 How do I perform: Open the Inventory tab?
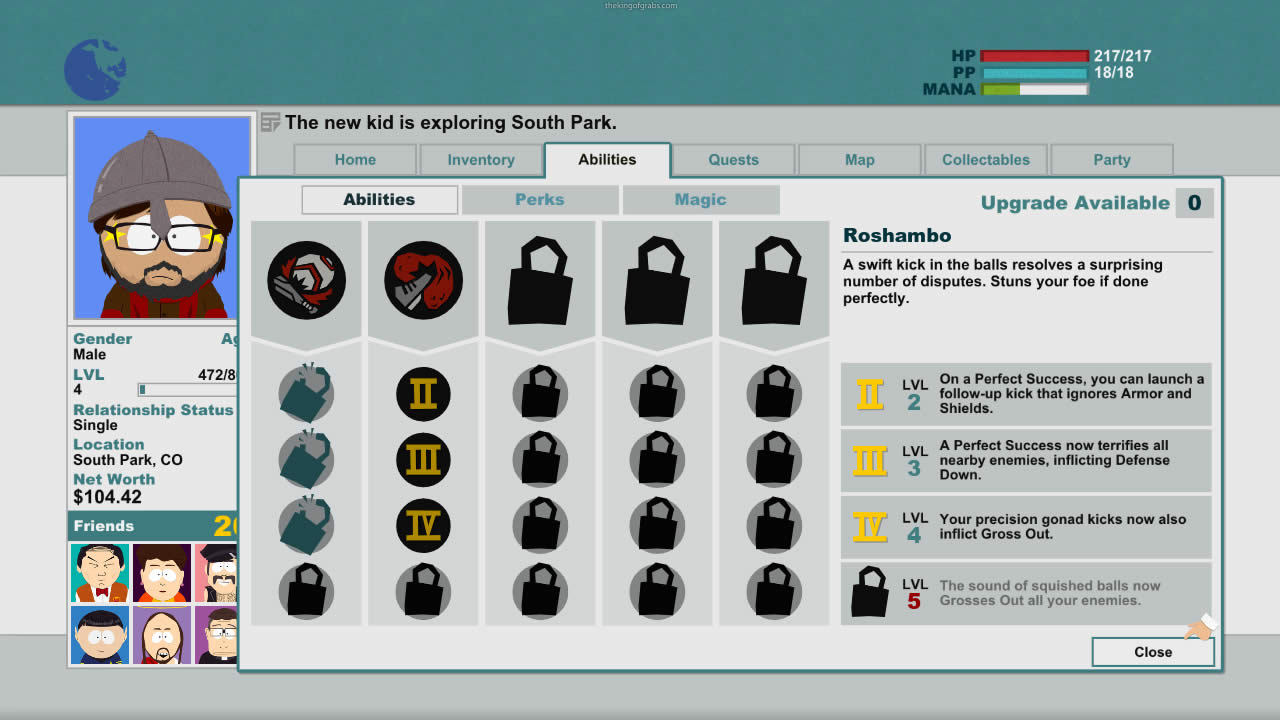point(481,160)
